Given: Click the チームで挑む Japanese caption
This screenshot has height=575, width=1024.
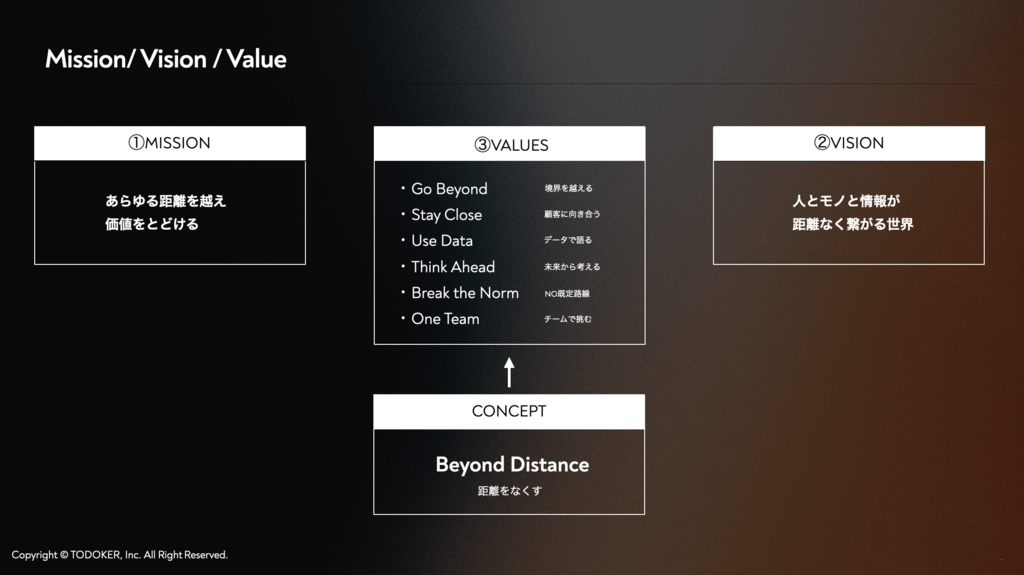Looking at the screenshot, I should click(568, 319).
